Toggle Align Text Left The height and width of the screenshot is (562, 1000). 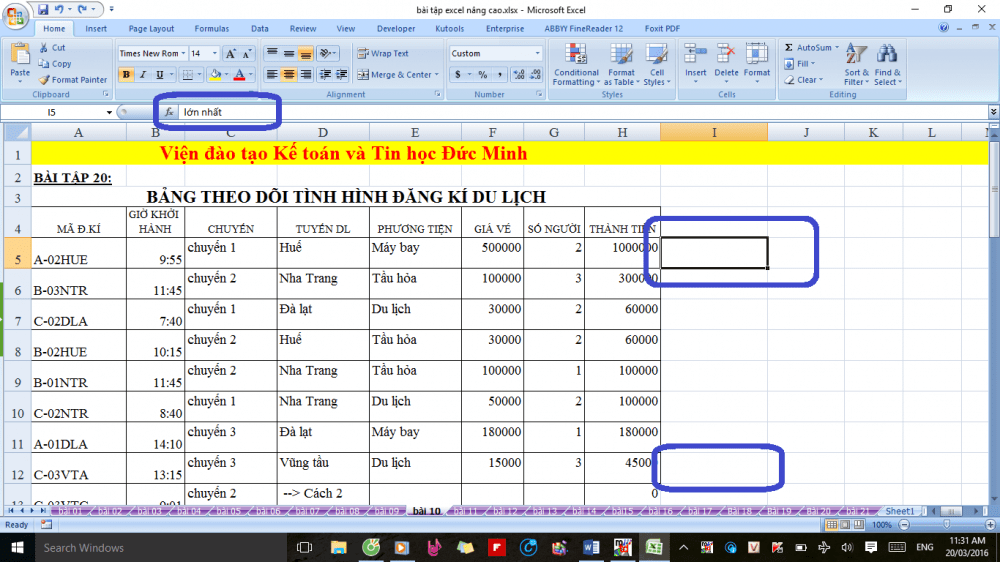(272, 75)
